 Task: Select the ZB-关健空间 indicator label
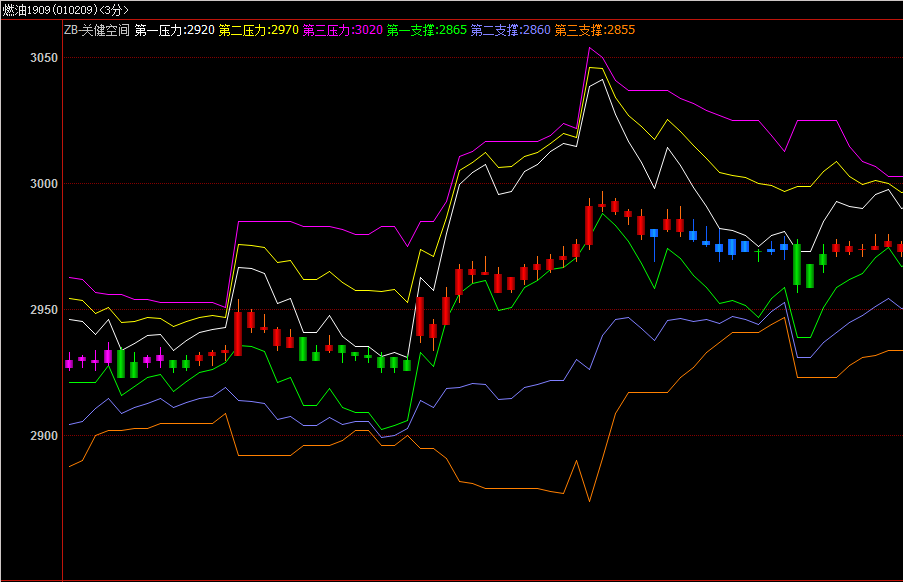point(97,30)
